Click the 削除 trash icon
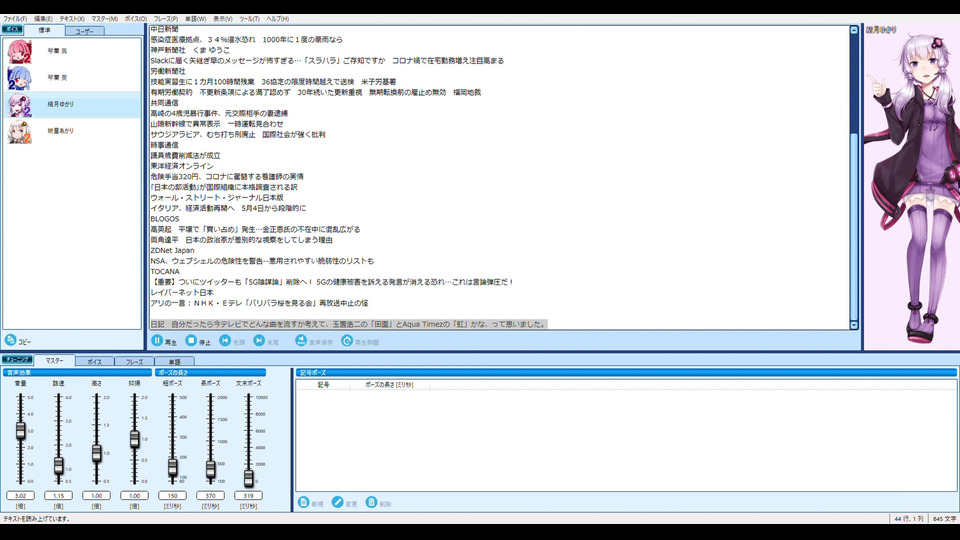 (x=371, y=502)
